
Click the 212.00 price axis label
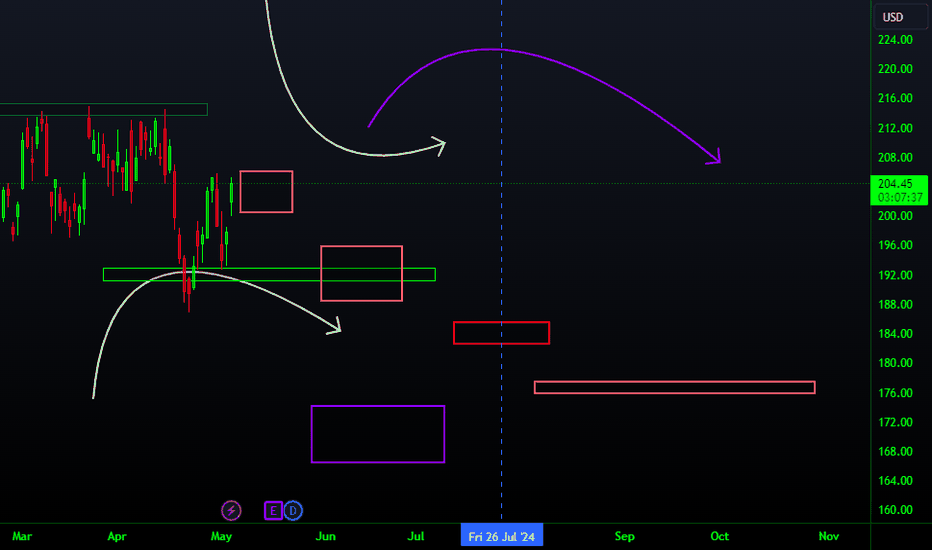coord(895,128)
